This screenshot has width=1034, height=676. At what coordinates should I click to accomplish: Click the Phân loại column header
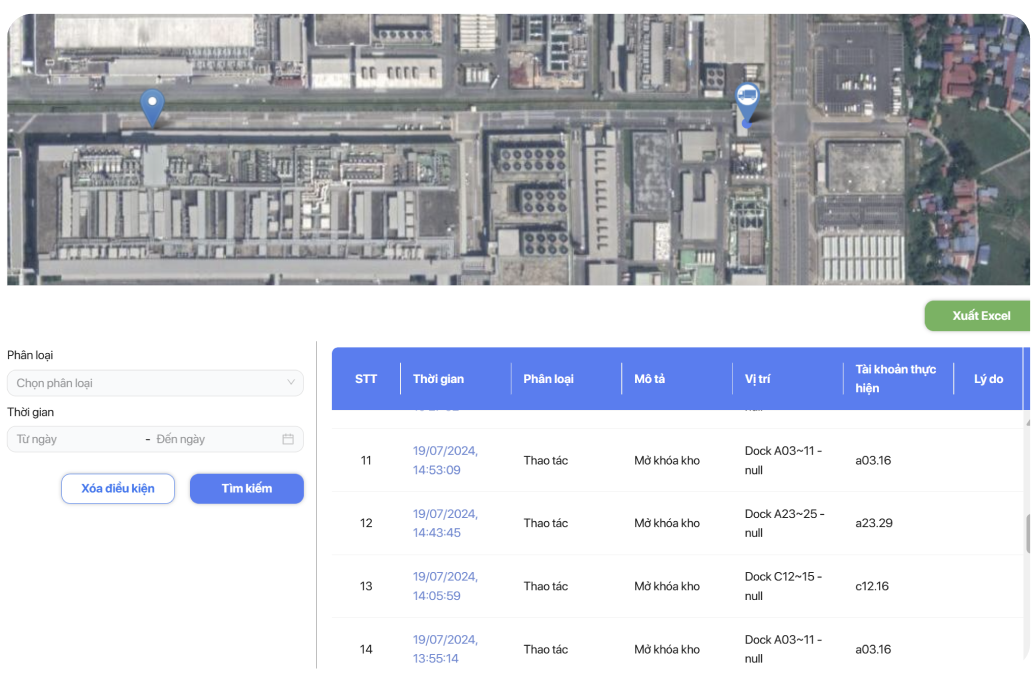coord(548,379)
